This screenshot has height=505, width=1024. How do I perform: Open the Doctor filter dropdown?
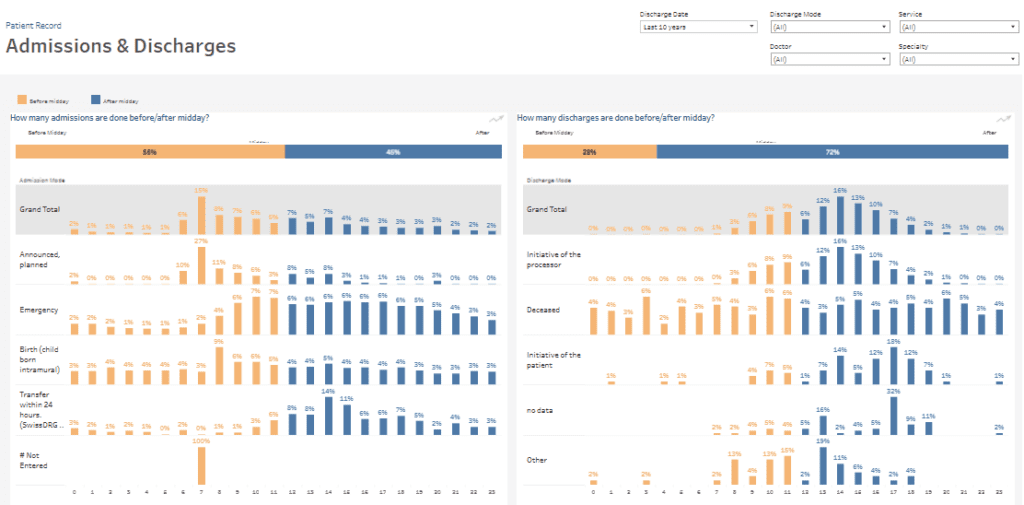tap(830, 59)
